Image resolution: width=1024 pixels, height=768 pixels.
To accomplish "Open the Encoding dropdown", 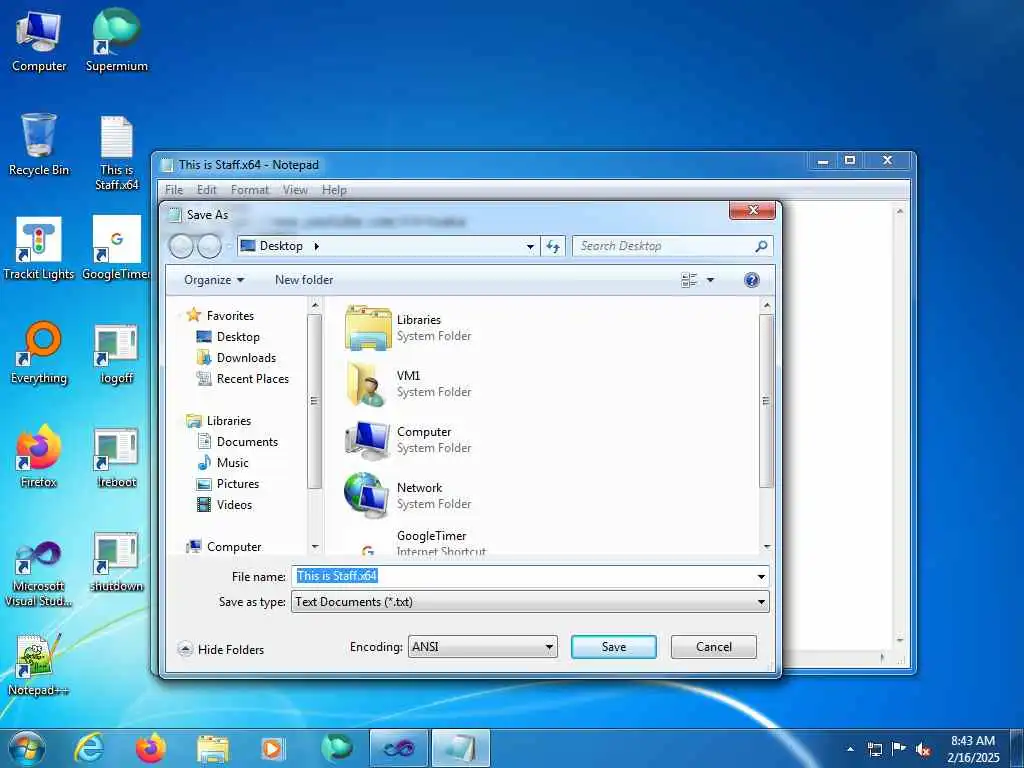I will 549,647.
